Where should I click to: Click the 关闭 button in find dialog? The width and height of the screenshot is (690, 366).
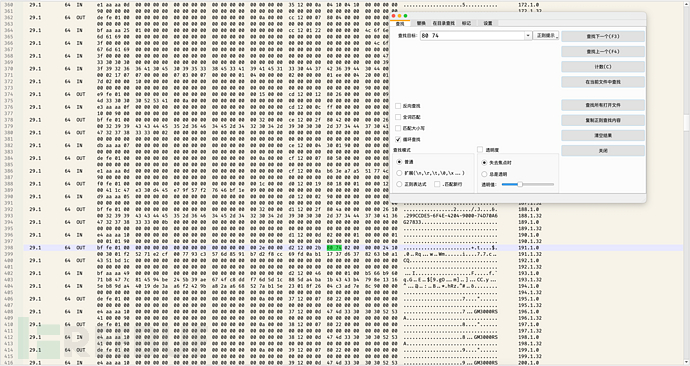(x=603, y=150)
